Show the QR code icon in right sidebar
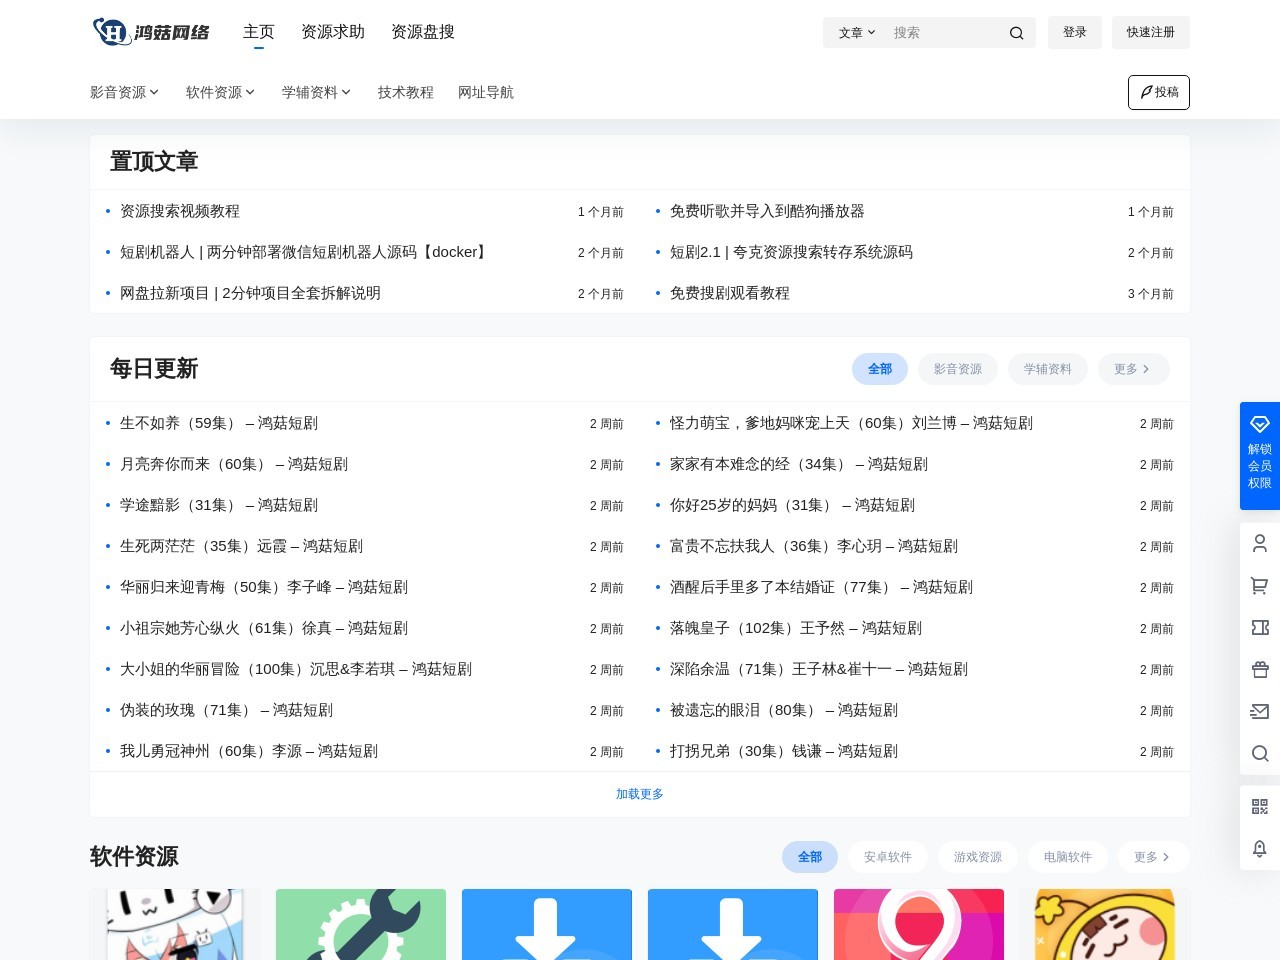The width and height of the screenshot is (1280, 960). pyautogui.click(x=1260, y=806)
